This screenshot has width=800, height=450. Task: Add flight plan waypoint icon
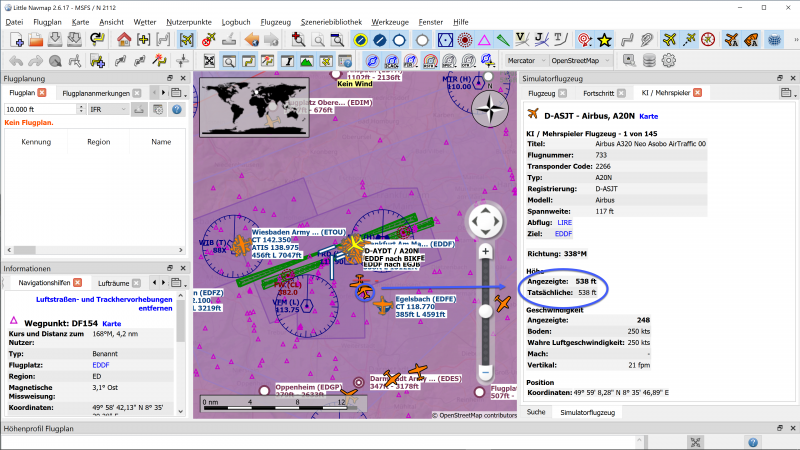(97, 61)
